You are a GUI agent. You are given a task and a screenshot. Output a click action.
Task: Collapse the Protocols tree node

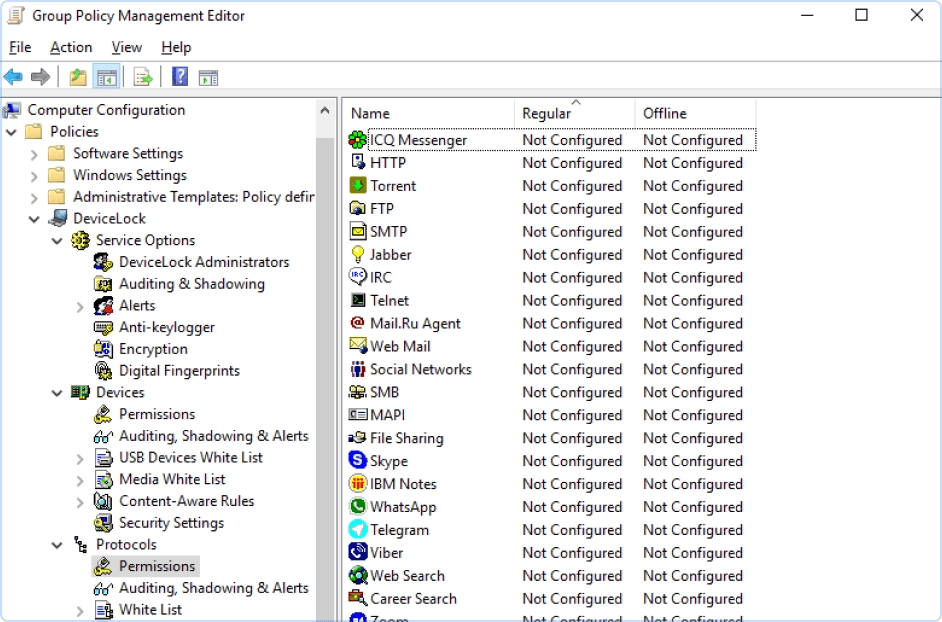(57, 545)
